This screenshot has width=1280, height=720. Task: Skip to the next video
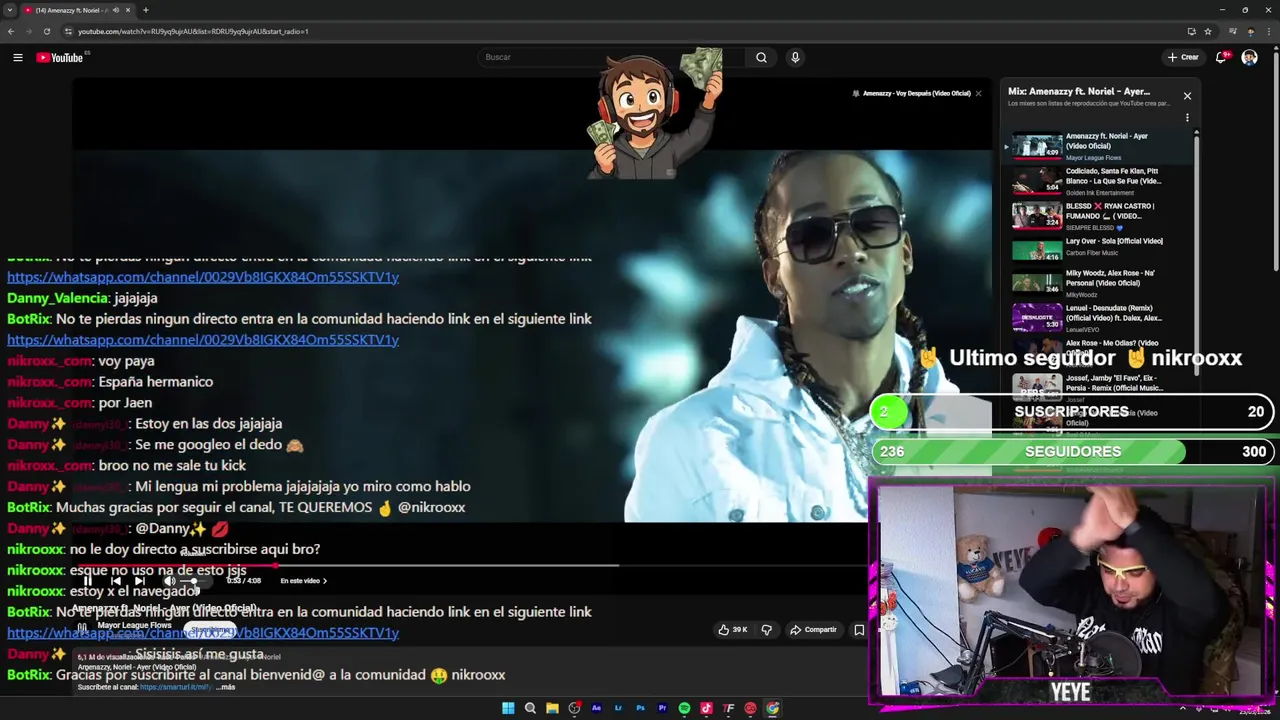click(140, 581)
